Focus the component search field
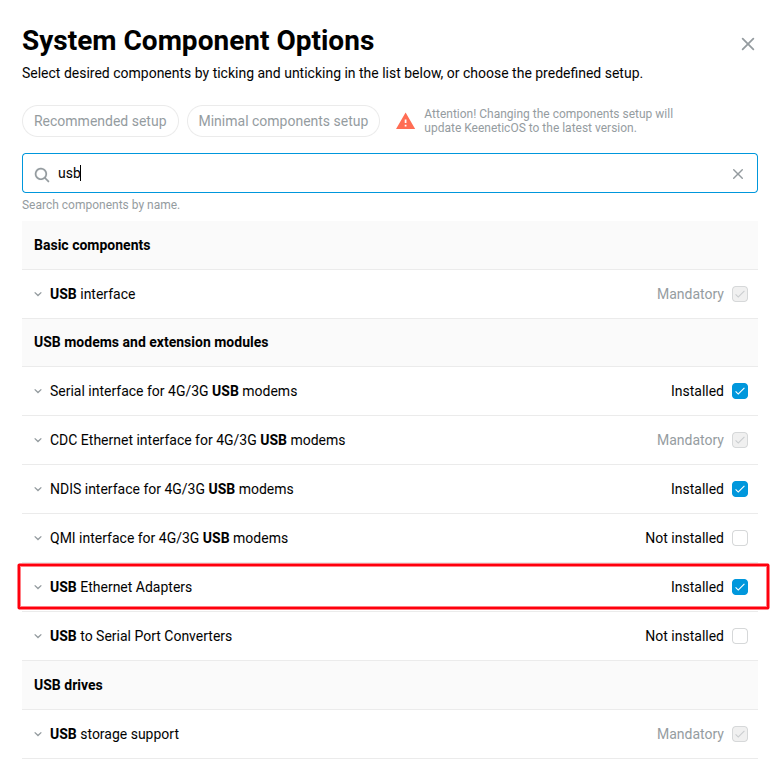The image size is (776, 764). tap(389, 173)
